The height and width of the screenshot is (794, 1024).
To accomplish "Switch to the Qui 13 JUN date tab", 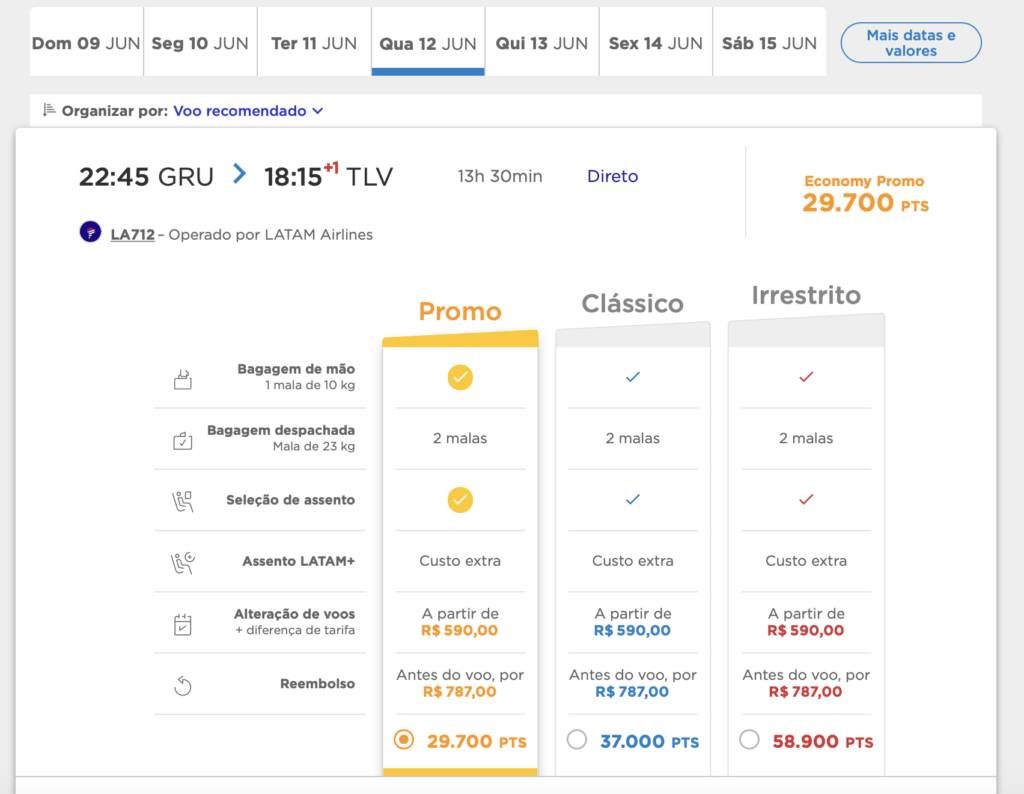I will [542, 42].
